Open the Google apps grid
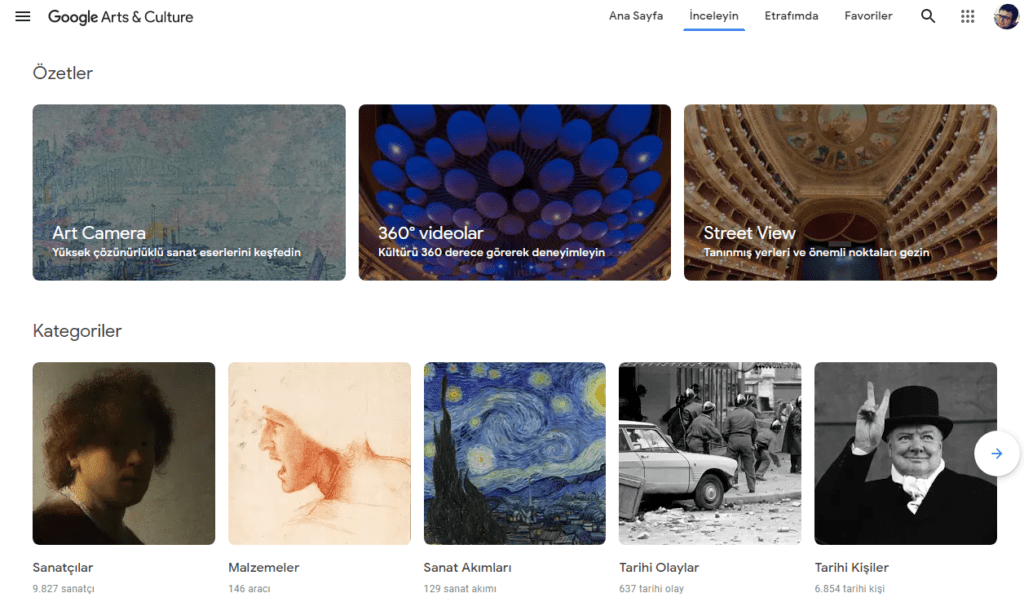Viewport: 1024px width, 602px height. coord(967,16)
